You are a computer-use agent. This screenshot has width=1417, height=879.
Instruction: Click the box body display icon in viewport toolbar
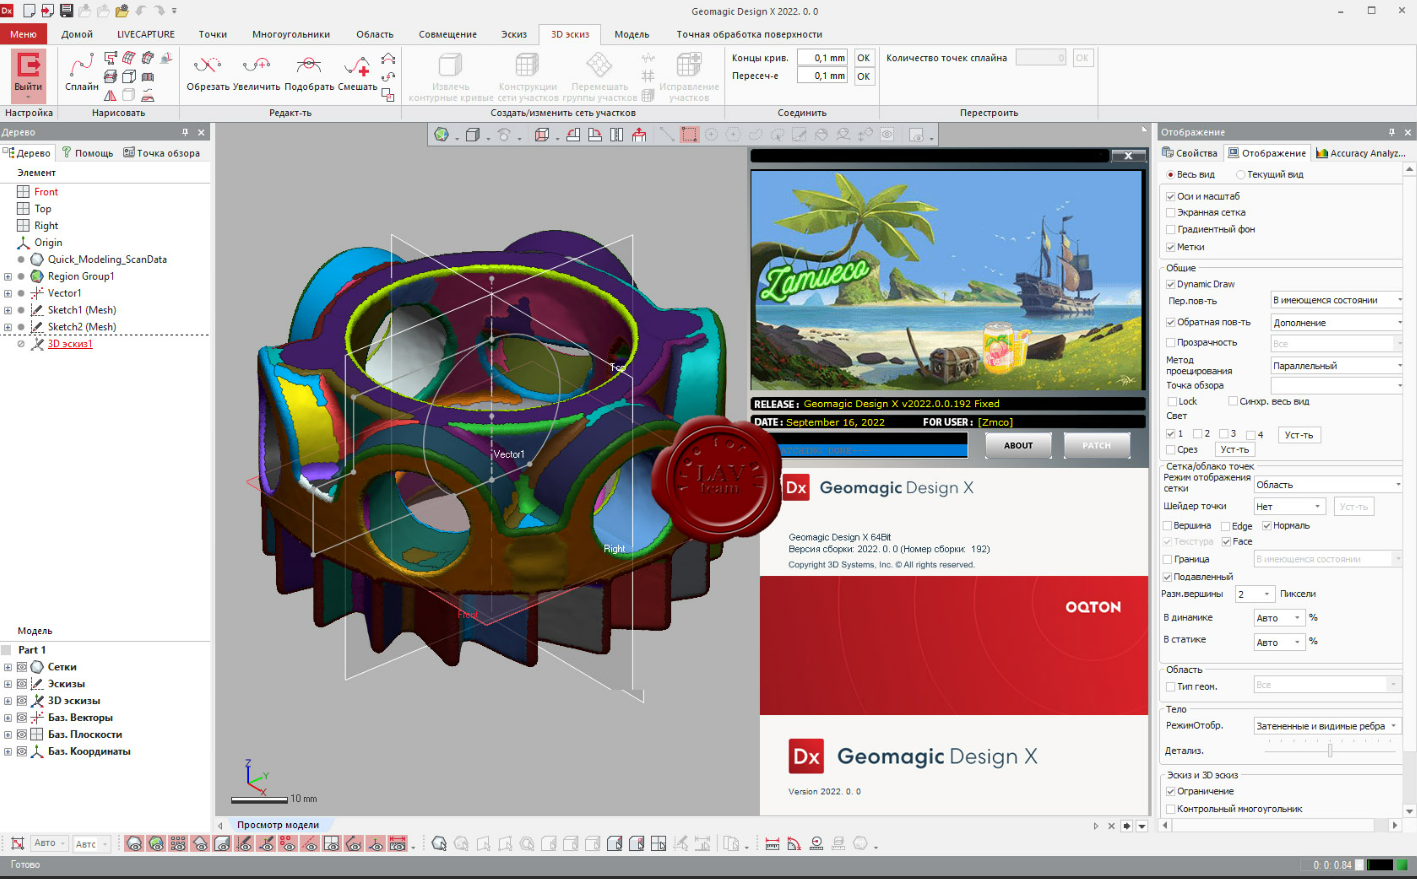[472, 135]
